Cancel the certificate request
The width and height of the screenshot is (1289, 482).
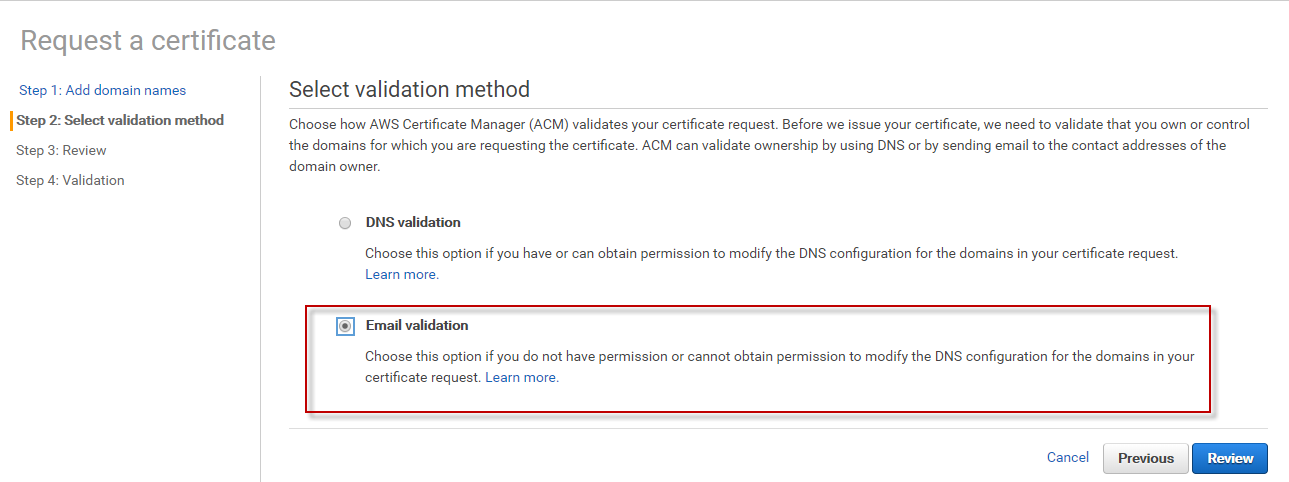point(1067,457)
